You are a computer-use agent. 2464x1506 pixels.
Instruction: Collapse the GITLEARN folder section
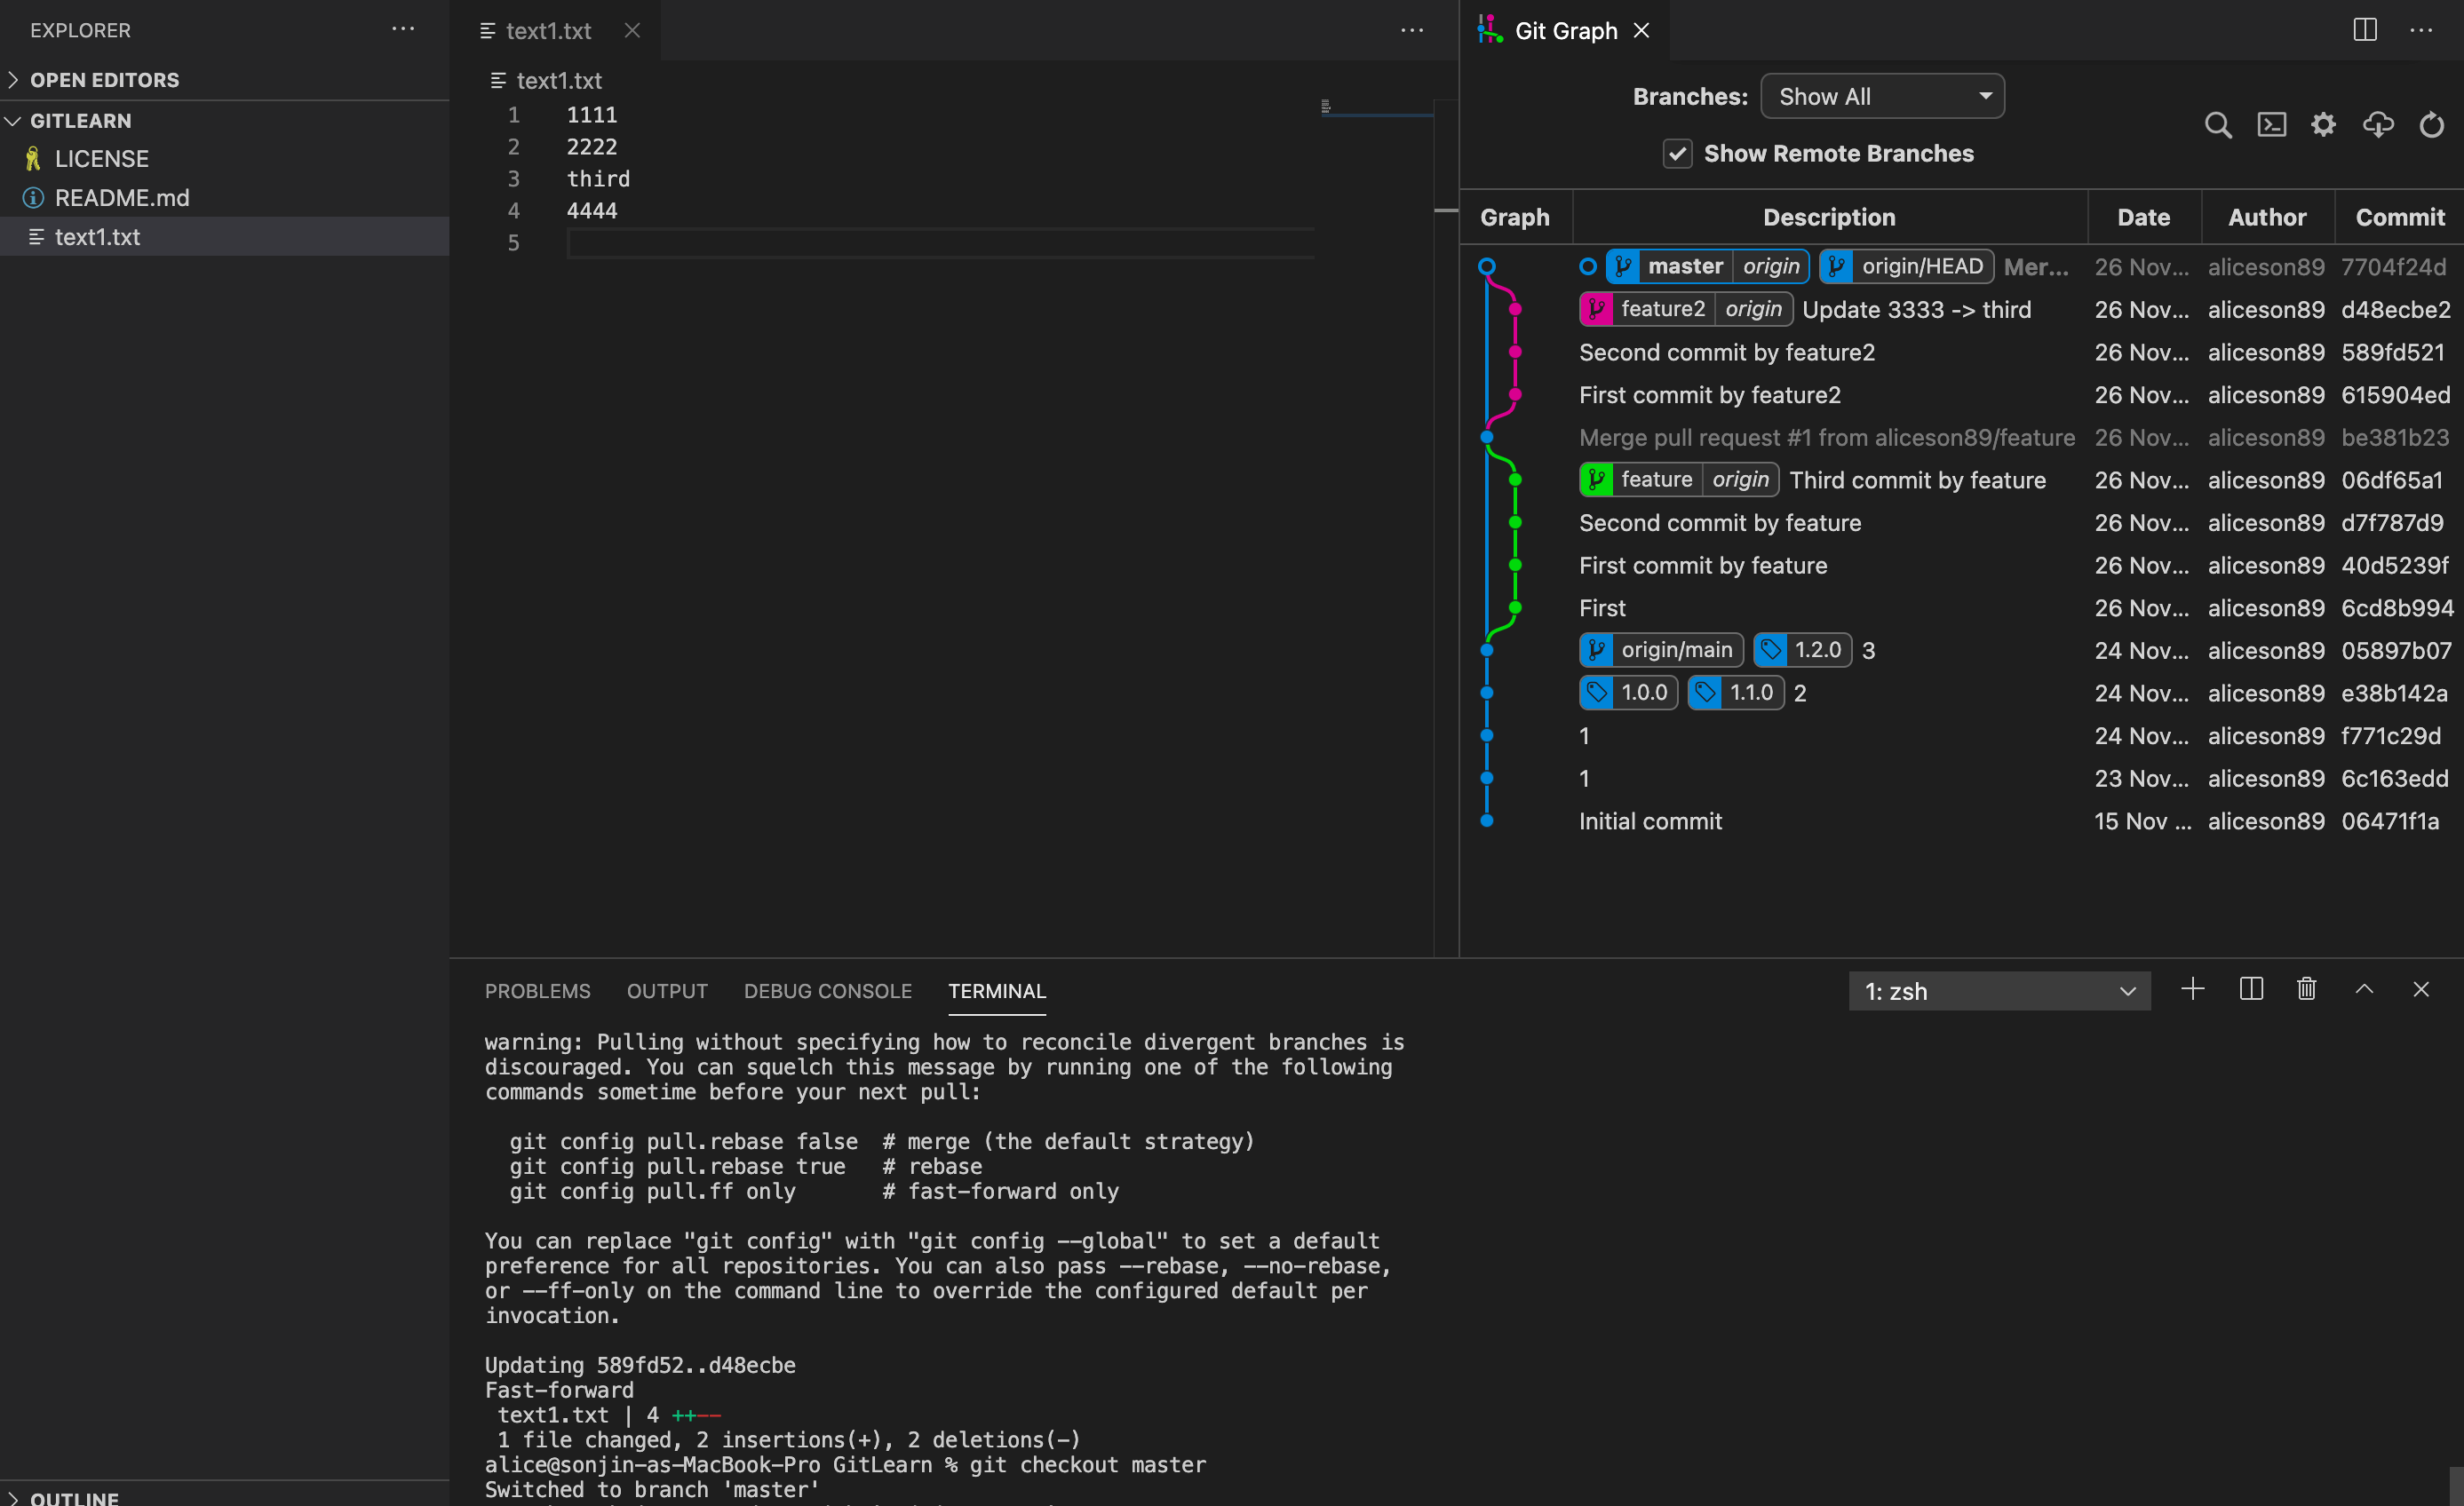[x=80, y=121]
